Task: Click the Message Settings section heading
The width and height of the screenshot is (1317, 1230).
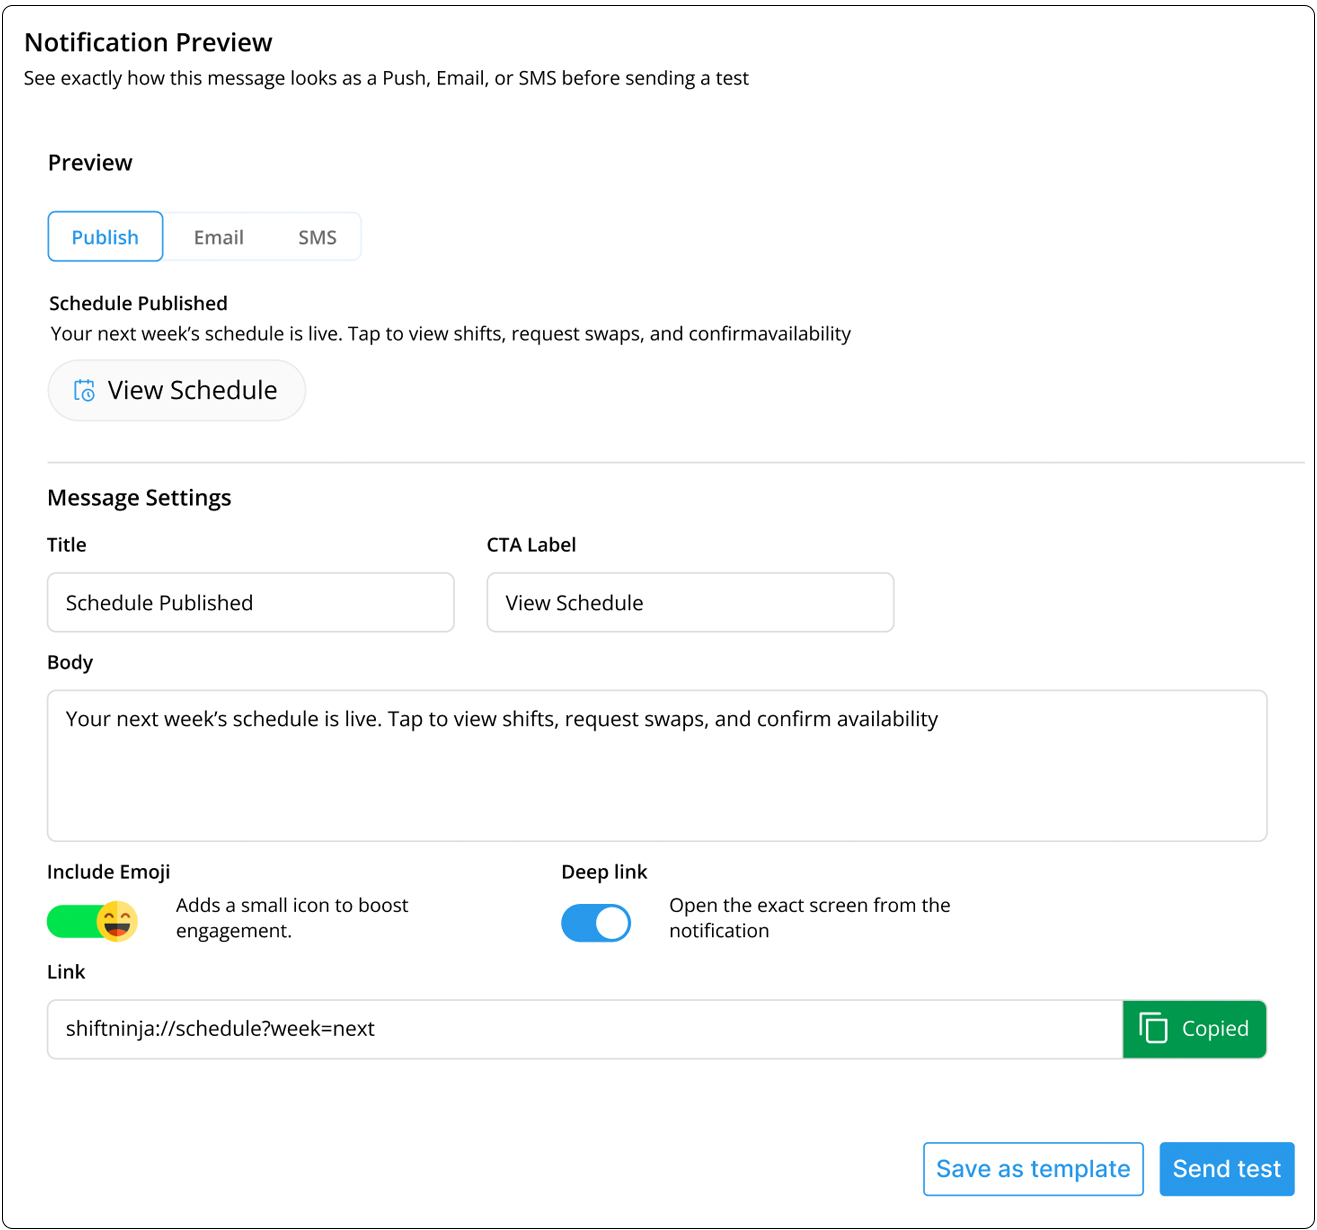Action: tap(139, 498)
